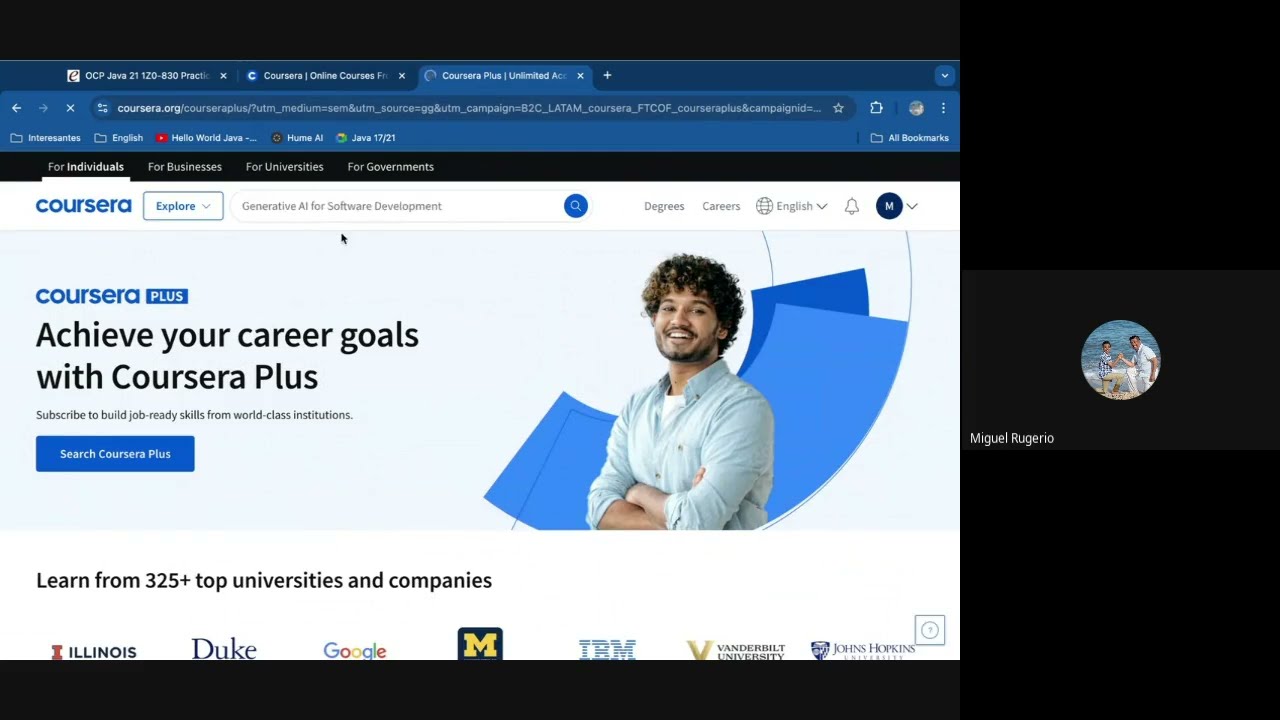Open the English bookmarks folder
This screenshot has width=1280, height=720.
118,138
